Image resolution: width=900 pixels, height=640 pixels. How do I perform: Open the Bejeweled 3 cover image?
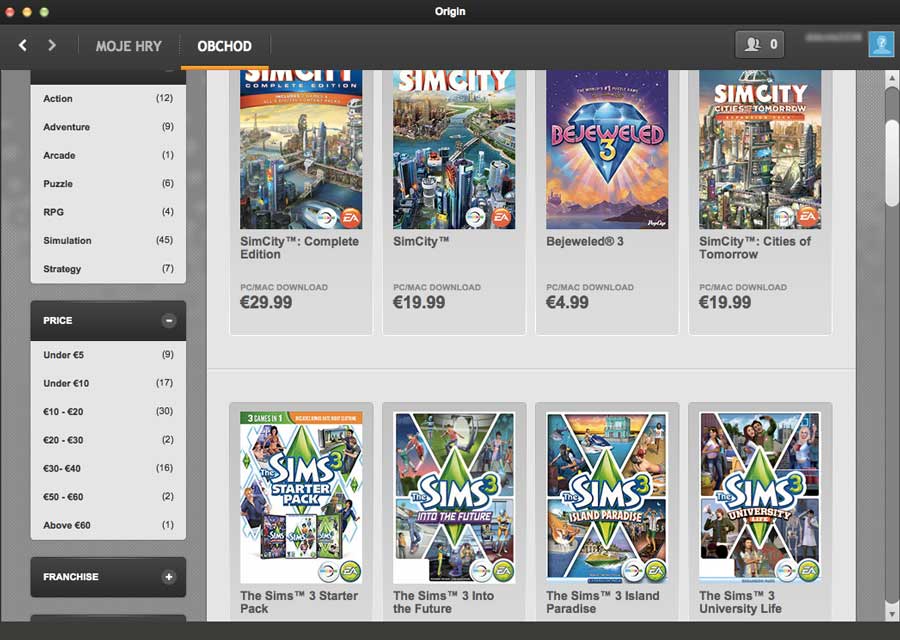pyautogui.click(x=607, y=150)
